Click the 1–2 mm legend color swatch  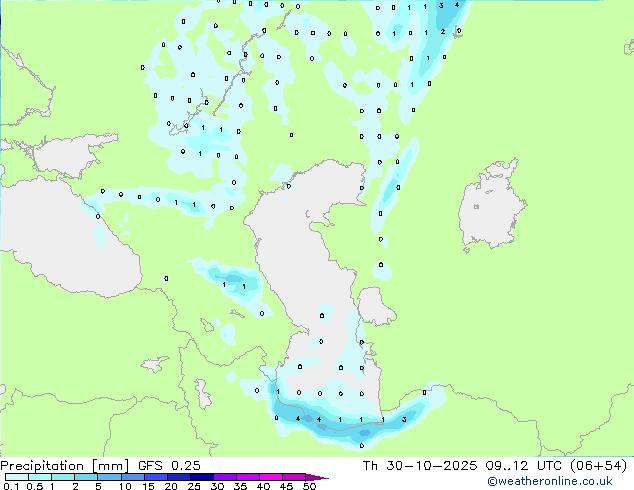pos(63,477)
